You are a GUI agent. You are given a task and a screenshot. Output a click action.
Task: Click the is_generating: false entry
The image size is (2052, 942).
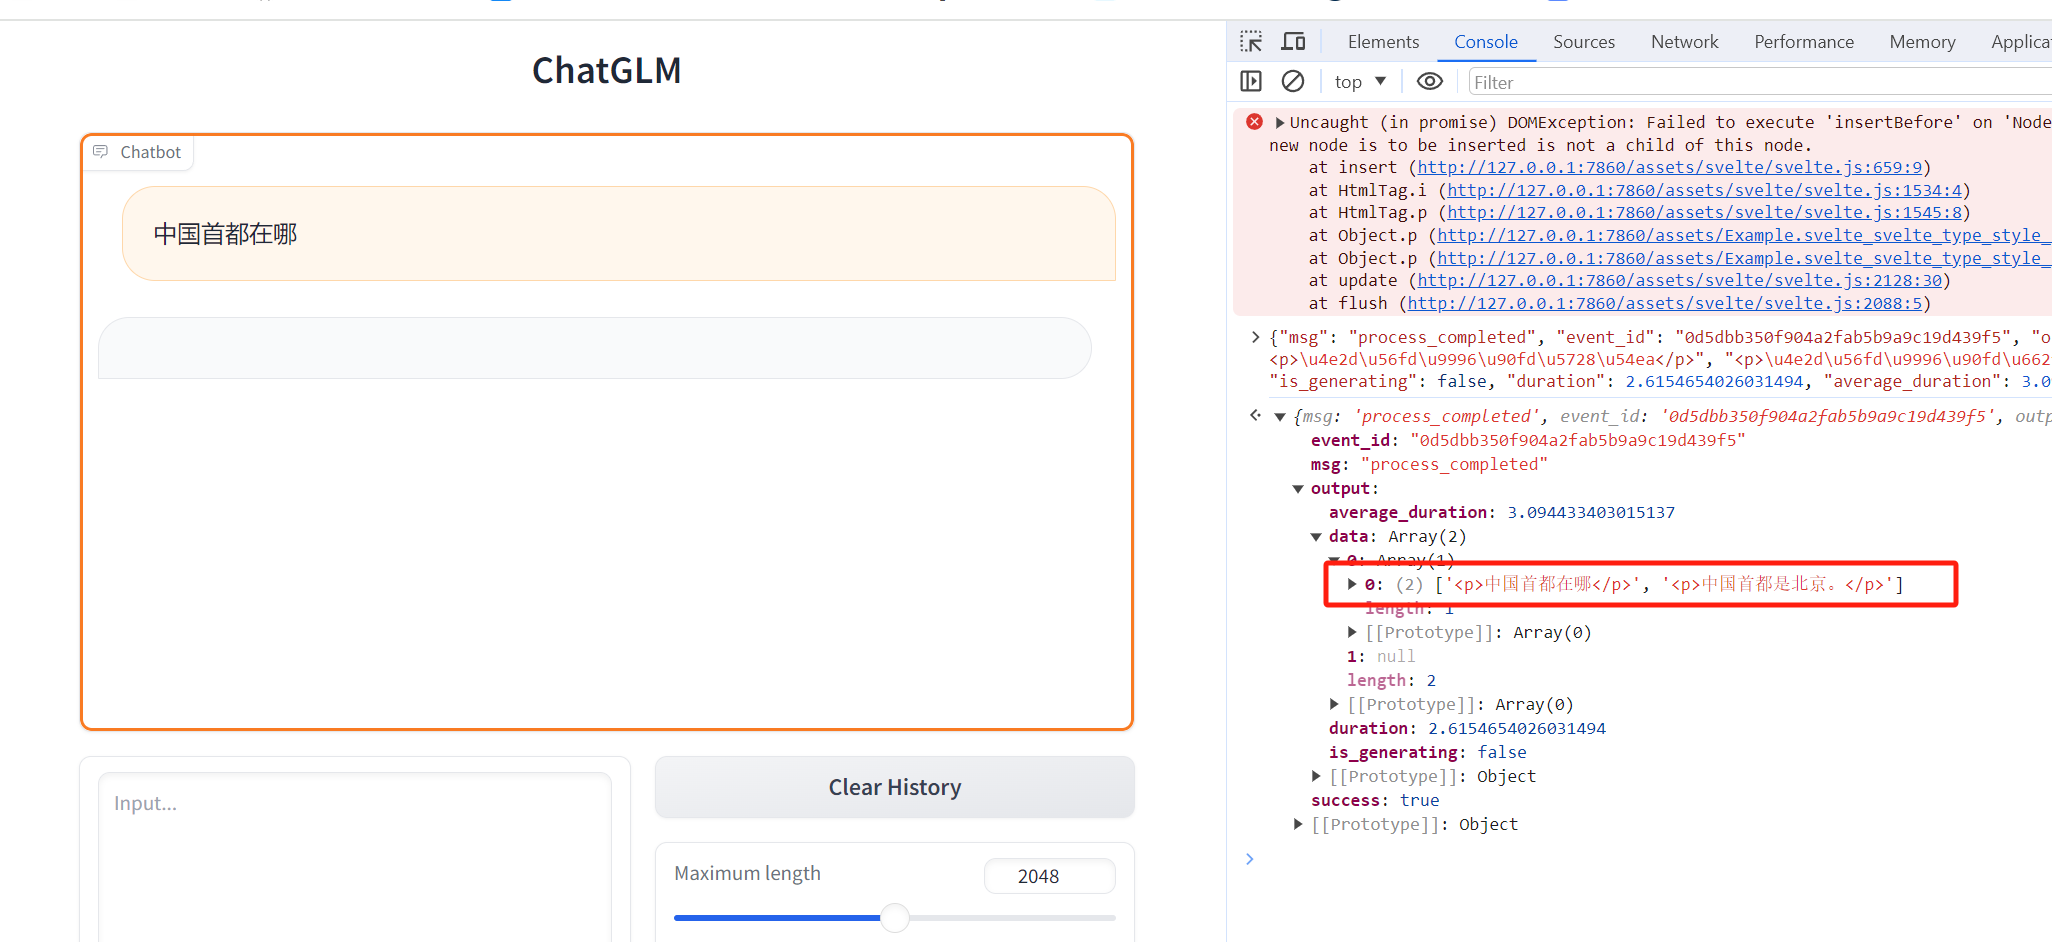pyautogui.click(x=1427, y=752)
